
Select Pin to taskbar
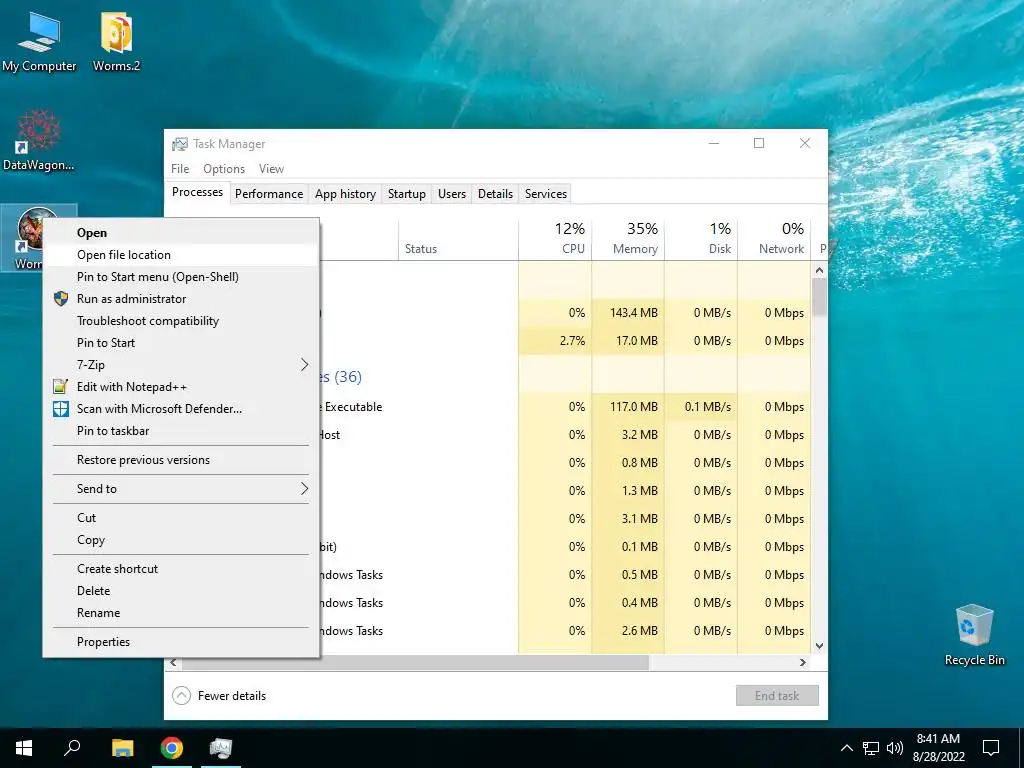[x=181, y=430]
